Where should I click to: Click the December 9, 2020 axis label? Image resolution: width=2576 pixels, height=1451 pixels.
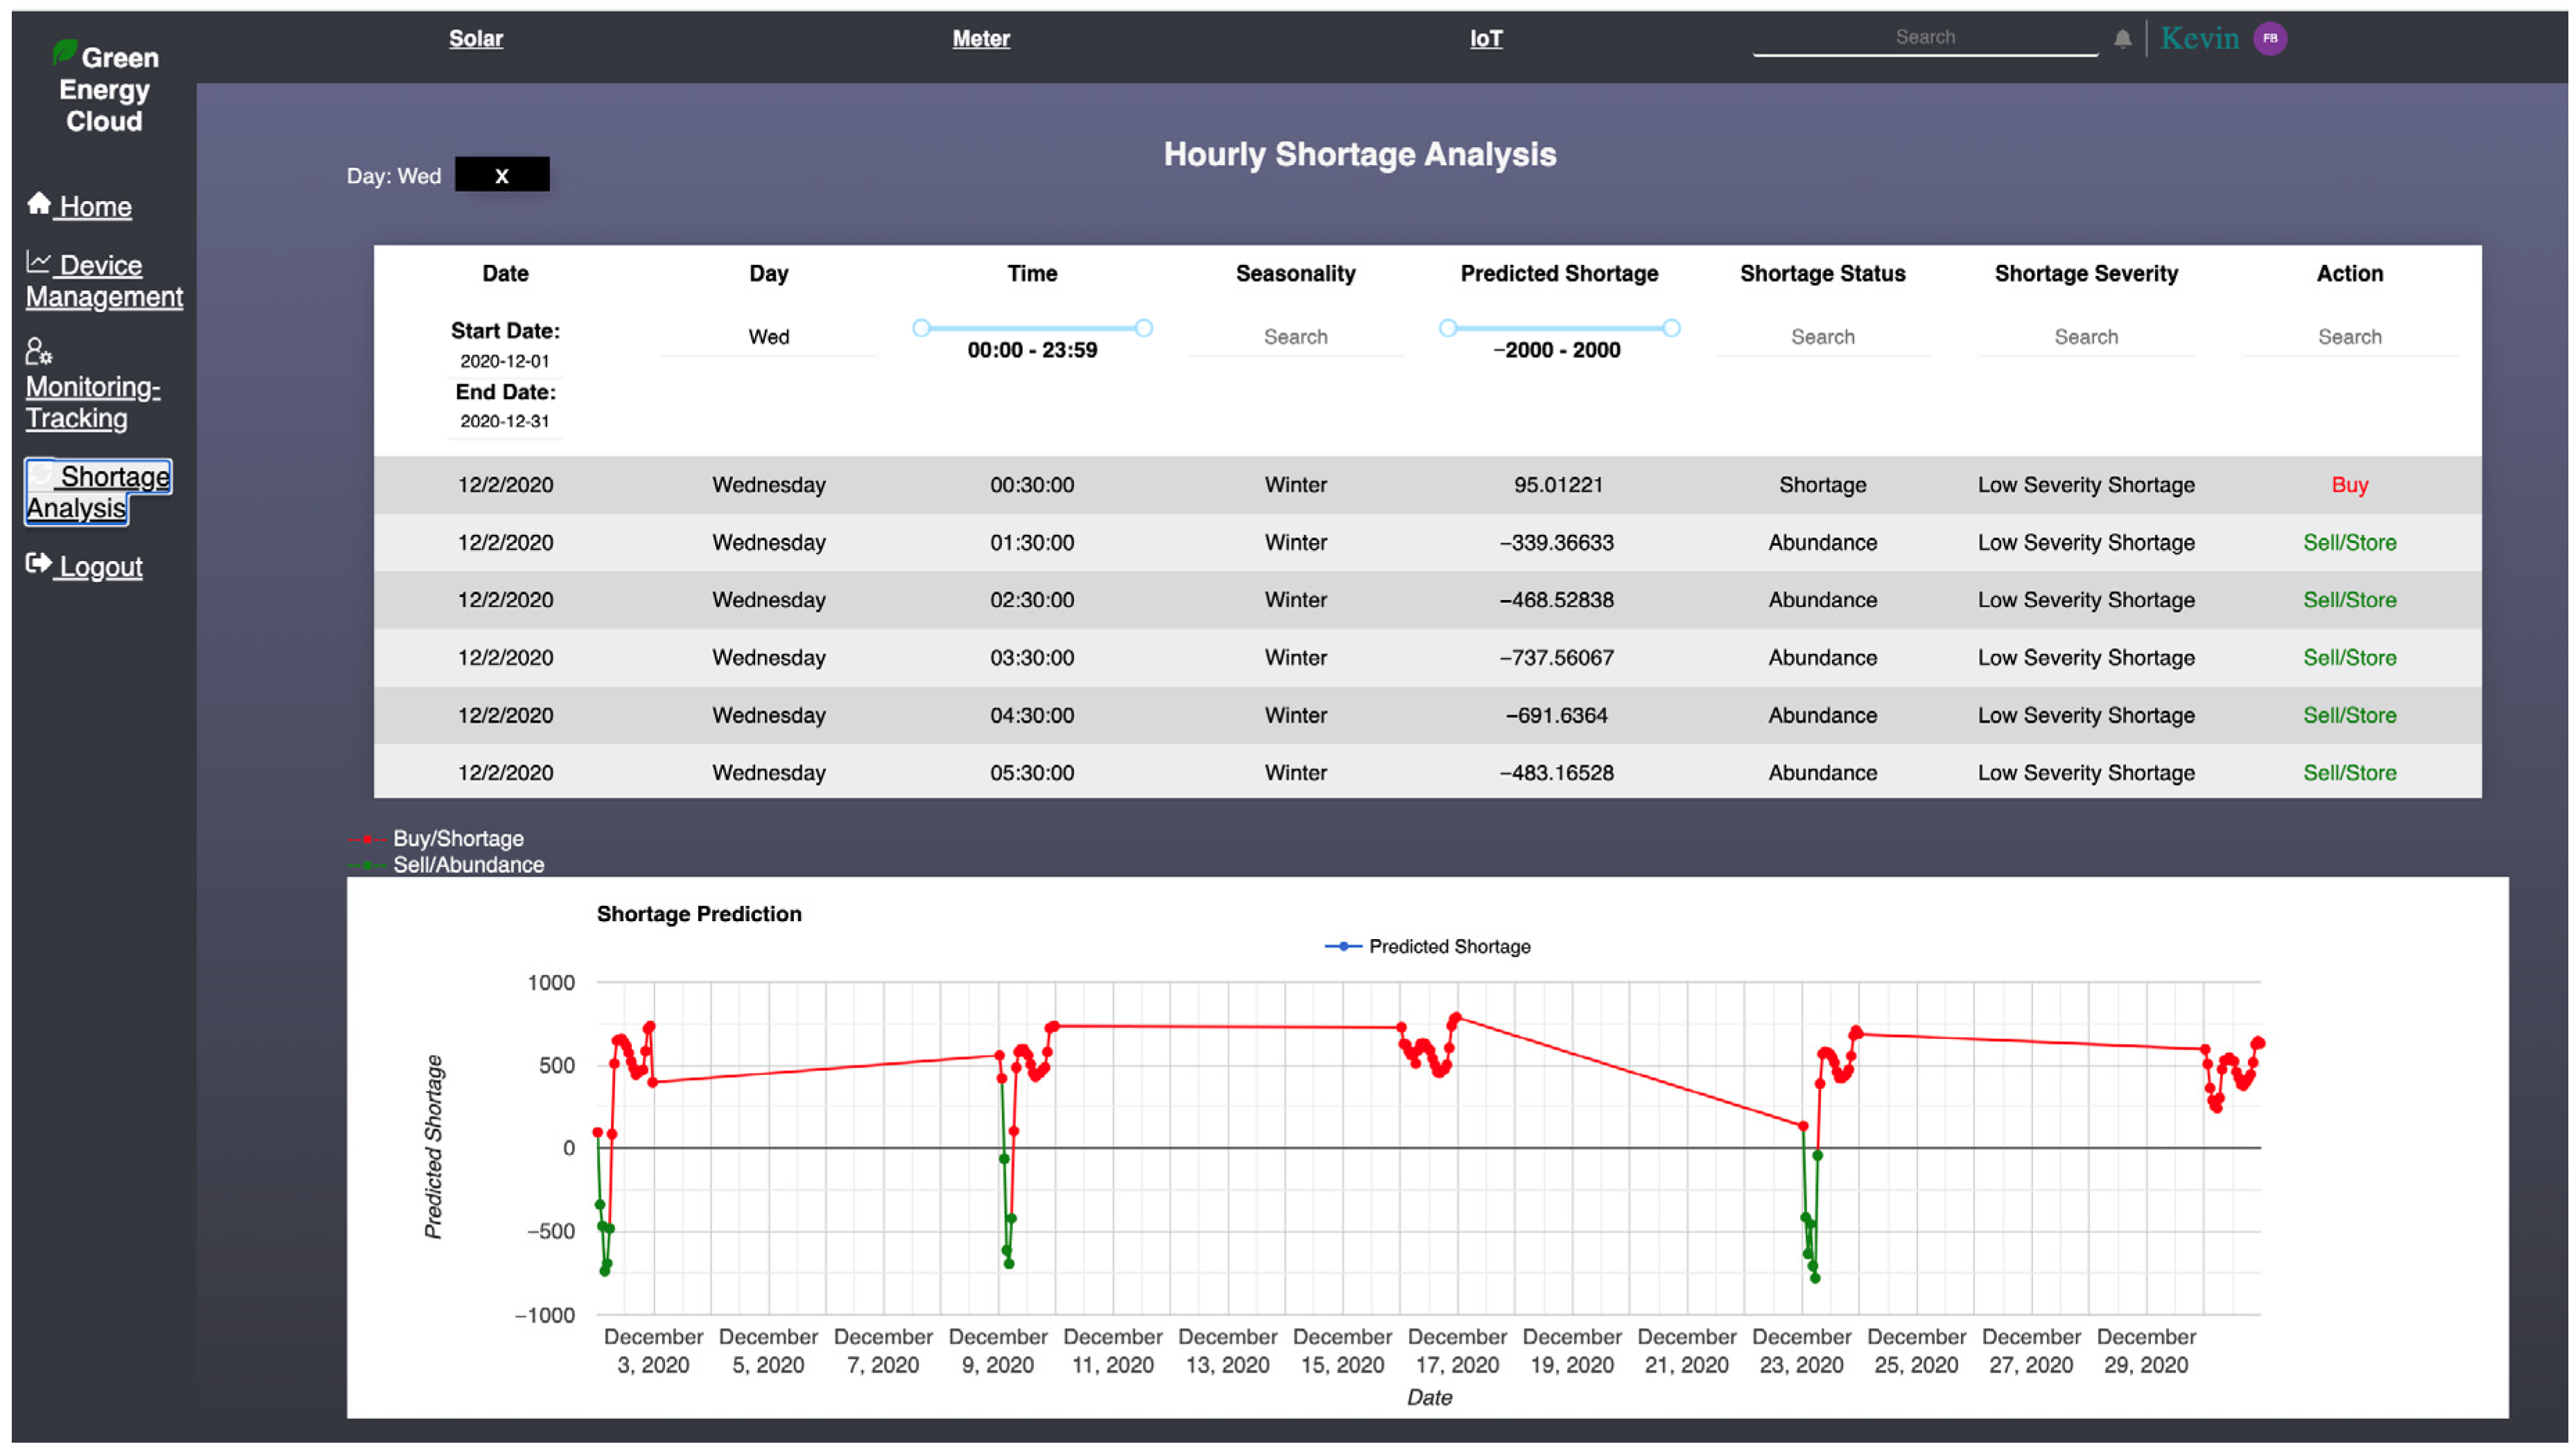tap(998, 1351)
